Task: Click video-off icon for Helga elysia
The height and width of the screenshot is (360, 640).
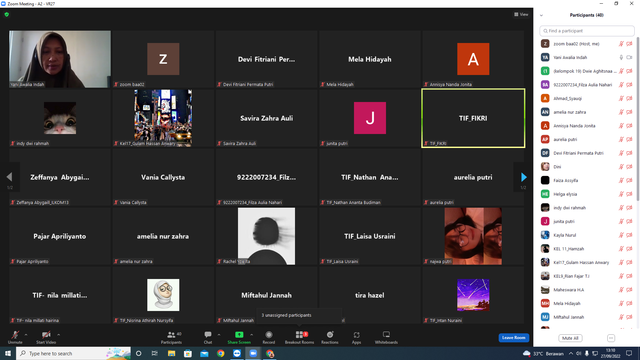Action: coord(629,194)
